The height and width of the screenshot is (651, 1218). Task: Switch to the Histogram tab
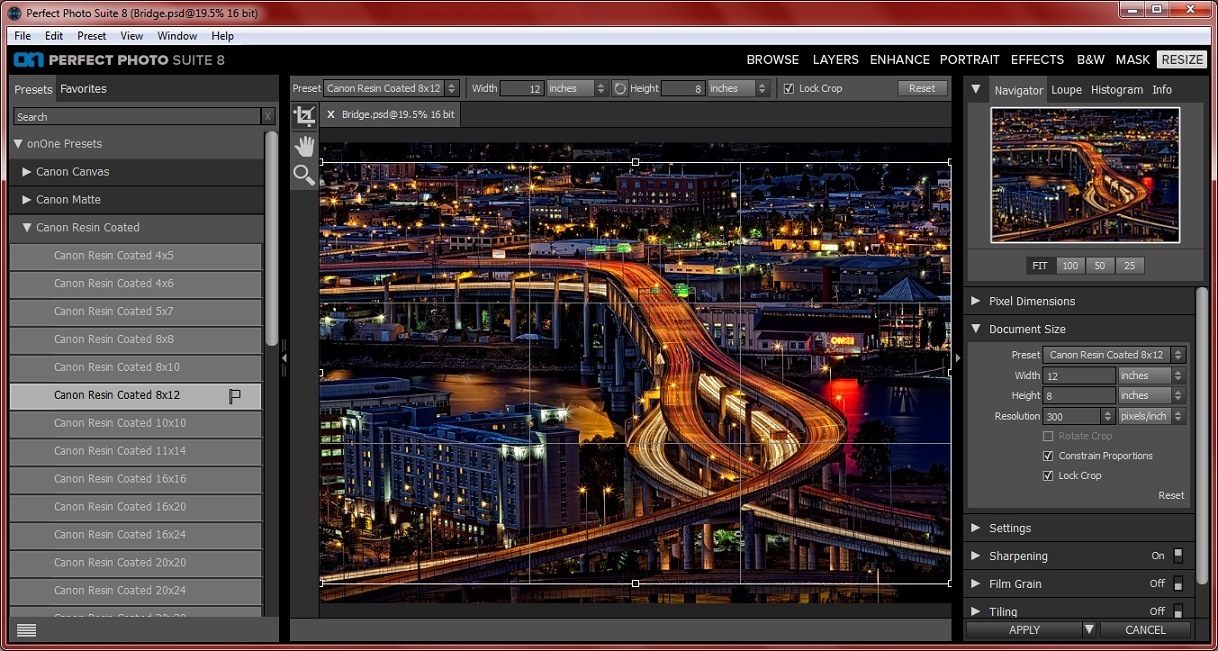click(x=1117, y=89)
